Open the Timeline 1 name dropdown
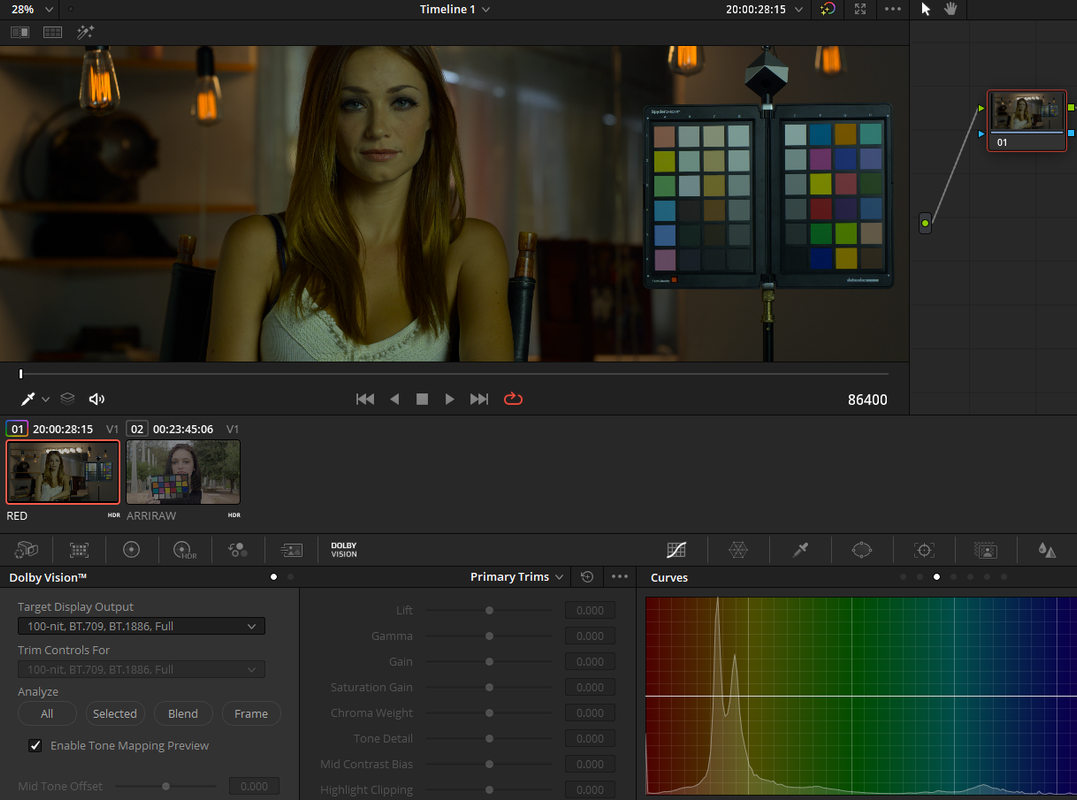Image resolution: width=1077 pixels, height=800 pixels. tap(455, 9)
